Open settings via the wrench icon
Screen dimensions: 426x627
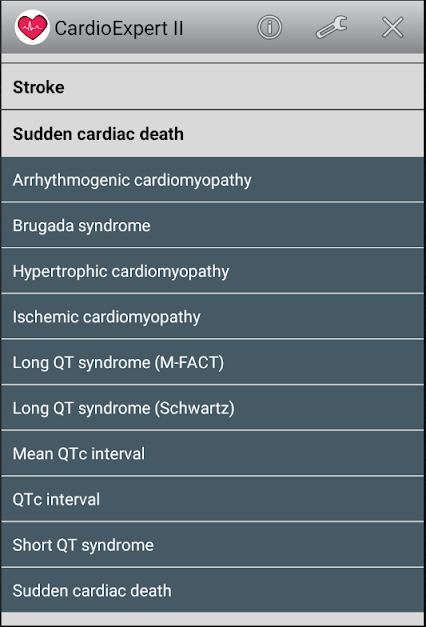click(x=331, y=27)
